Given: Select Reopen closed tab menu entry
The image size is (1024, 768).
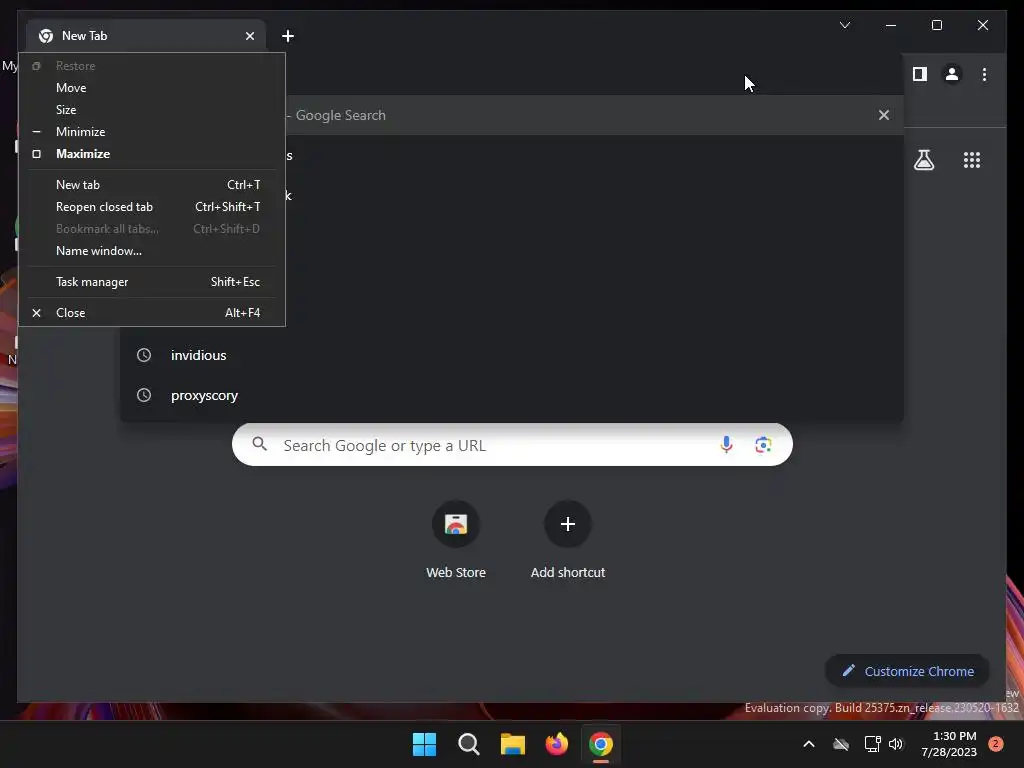Looking at the screenshot, I should [x=152, y=207].
